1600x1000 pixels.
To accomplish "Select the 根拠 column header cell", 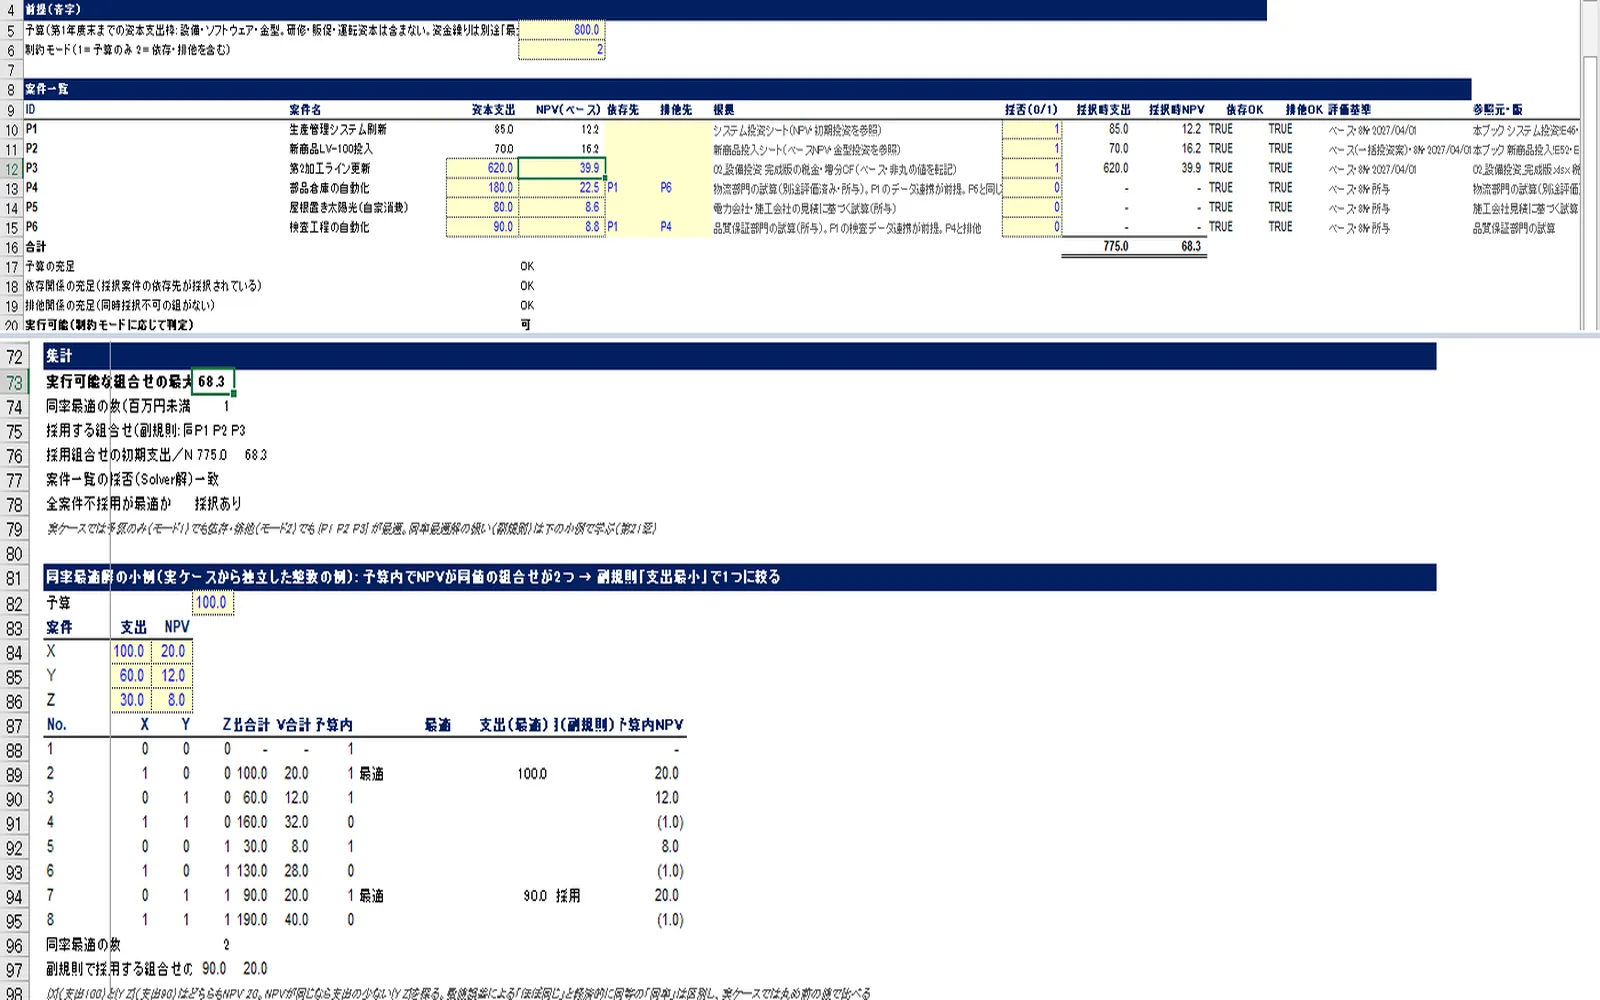I will 723,110.
